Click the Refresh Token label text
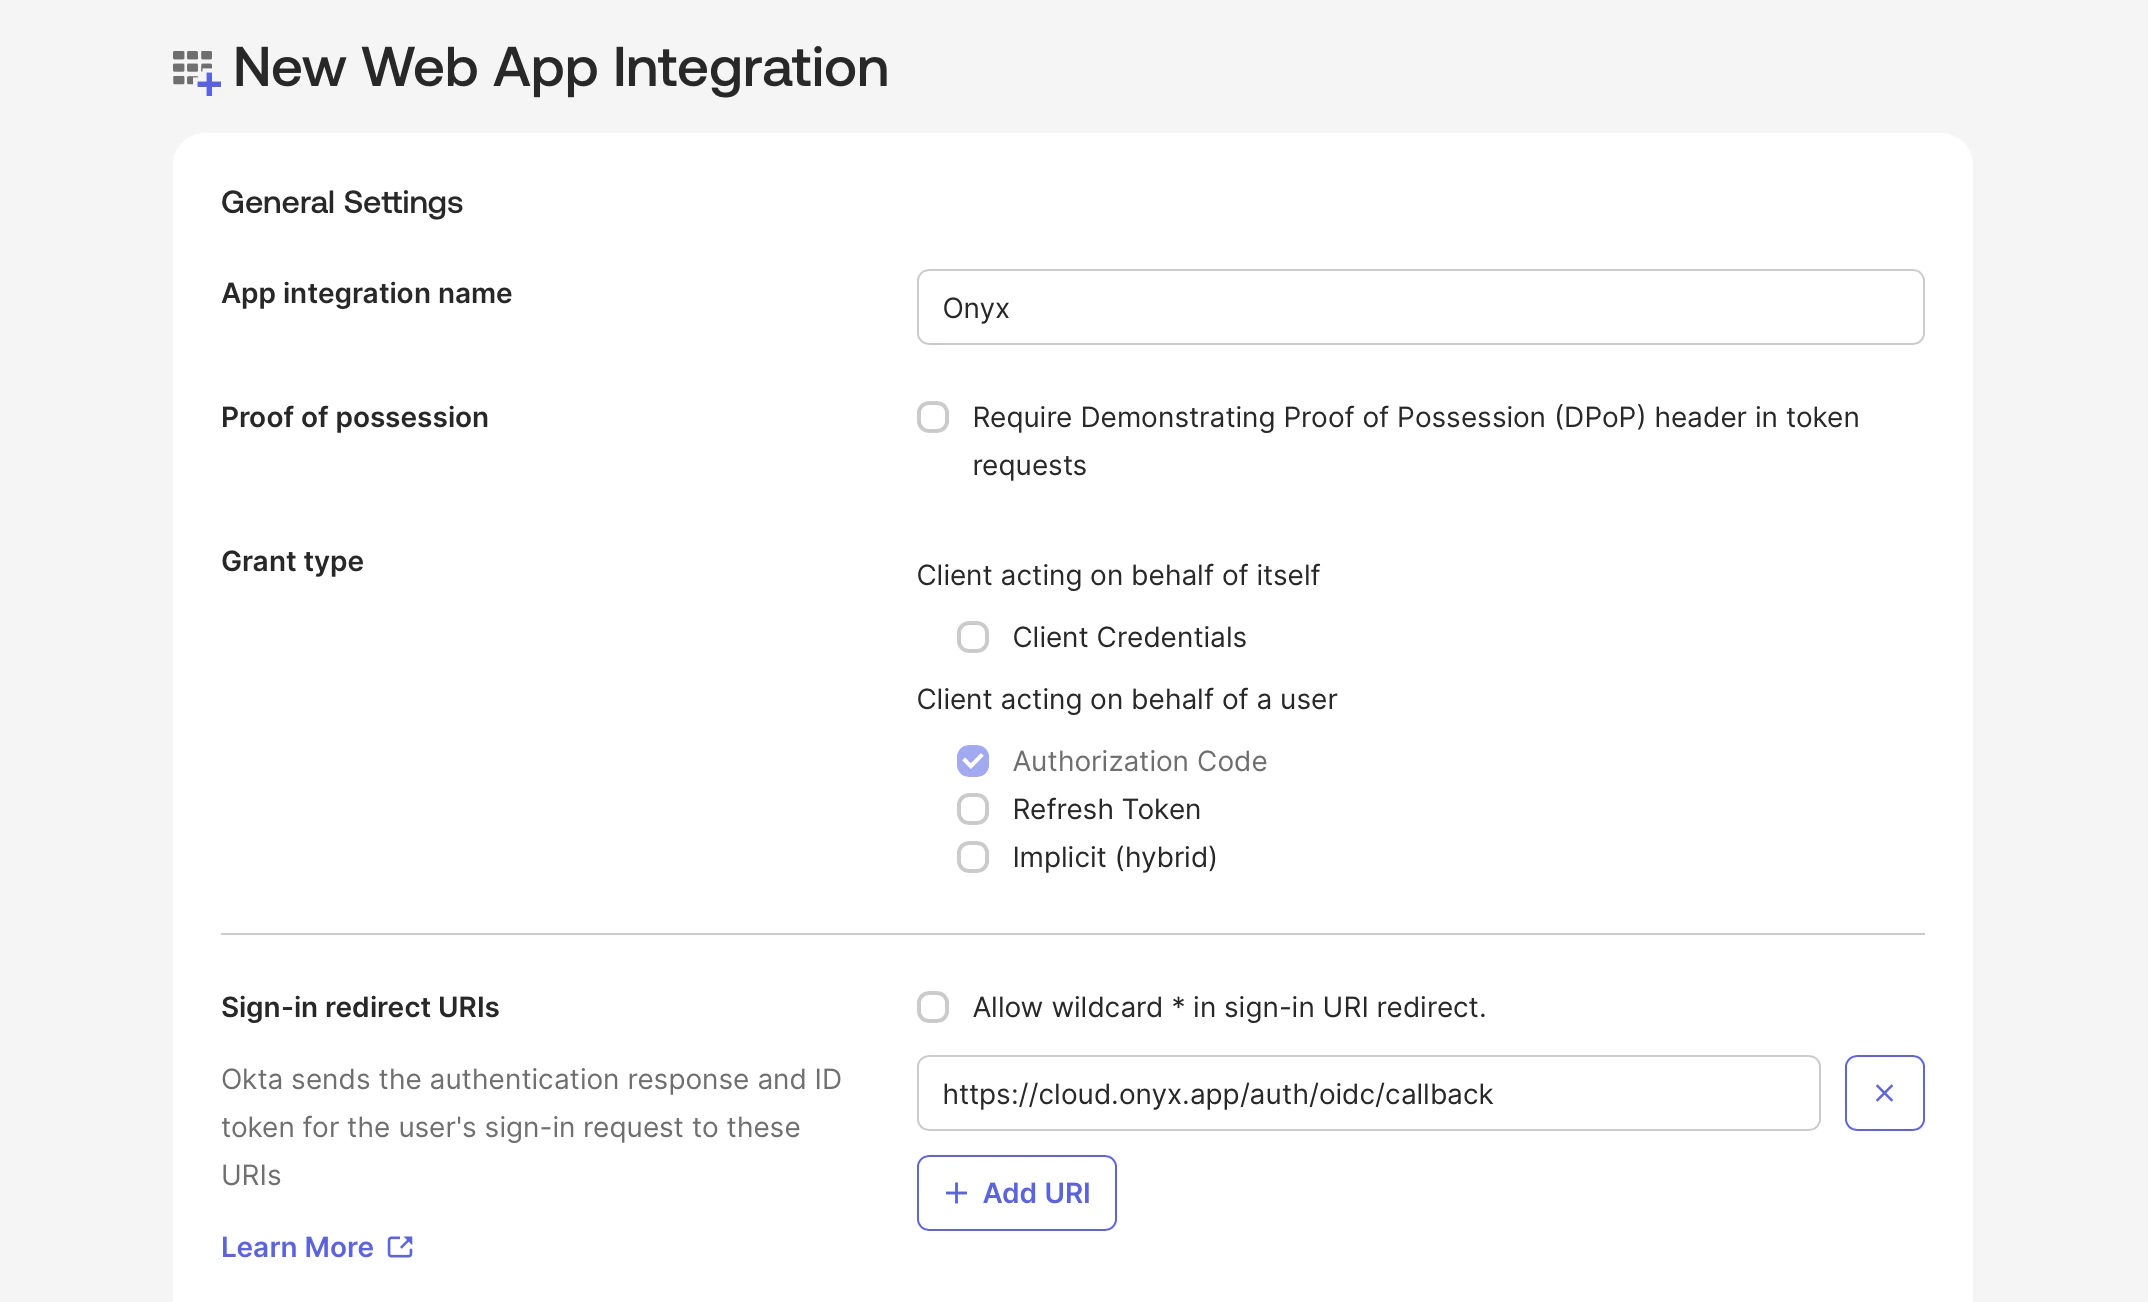Screen dimensions: 2148x1302 click(1107, 808)
